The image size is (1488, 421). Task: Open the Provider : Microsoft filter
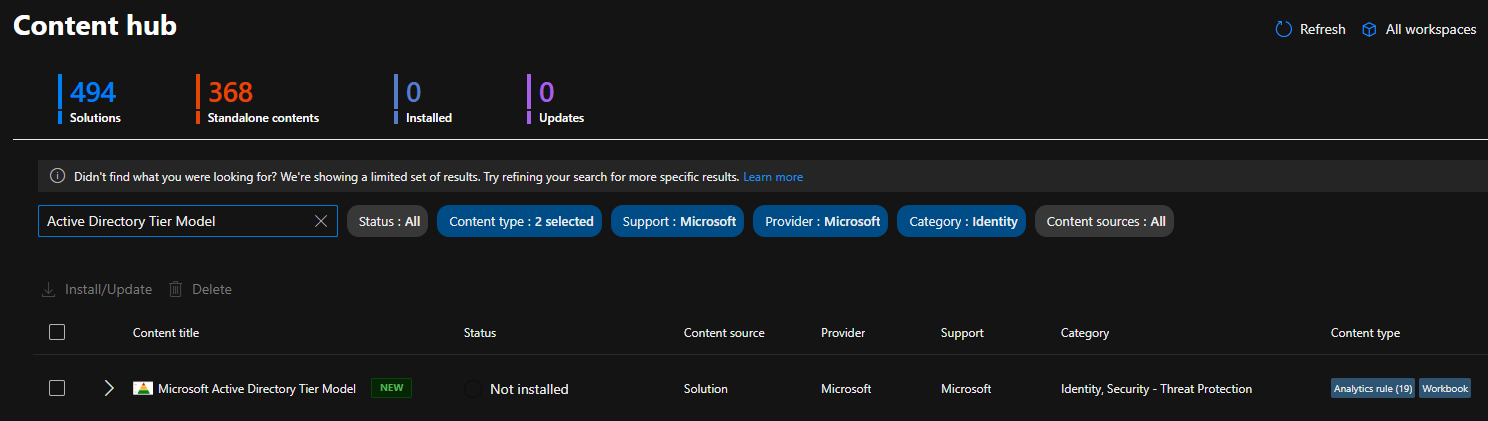820,221
